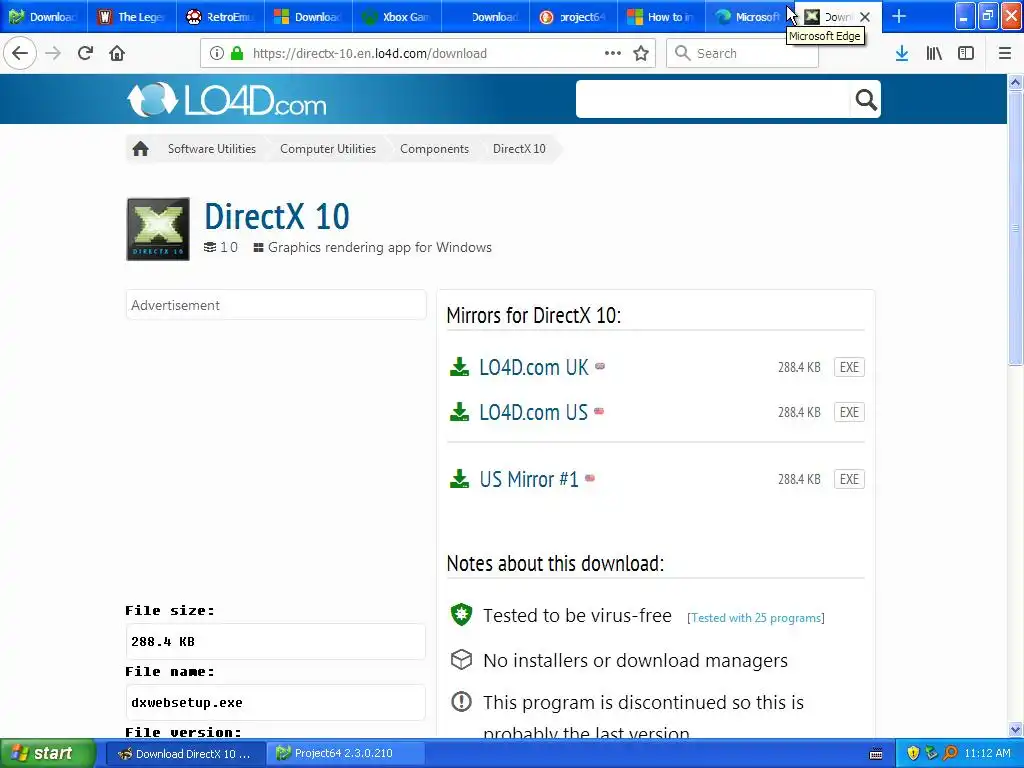Viewport: 1024px width, 768px height.
Task: Open the DirectX 10 title link
Action: [277, 216]
